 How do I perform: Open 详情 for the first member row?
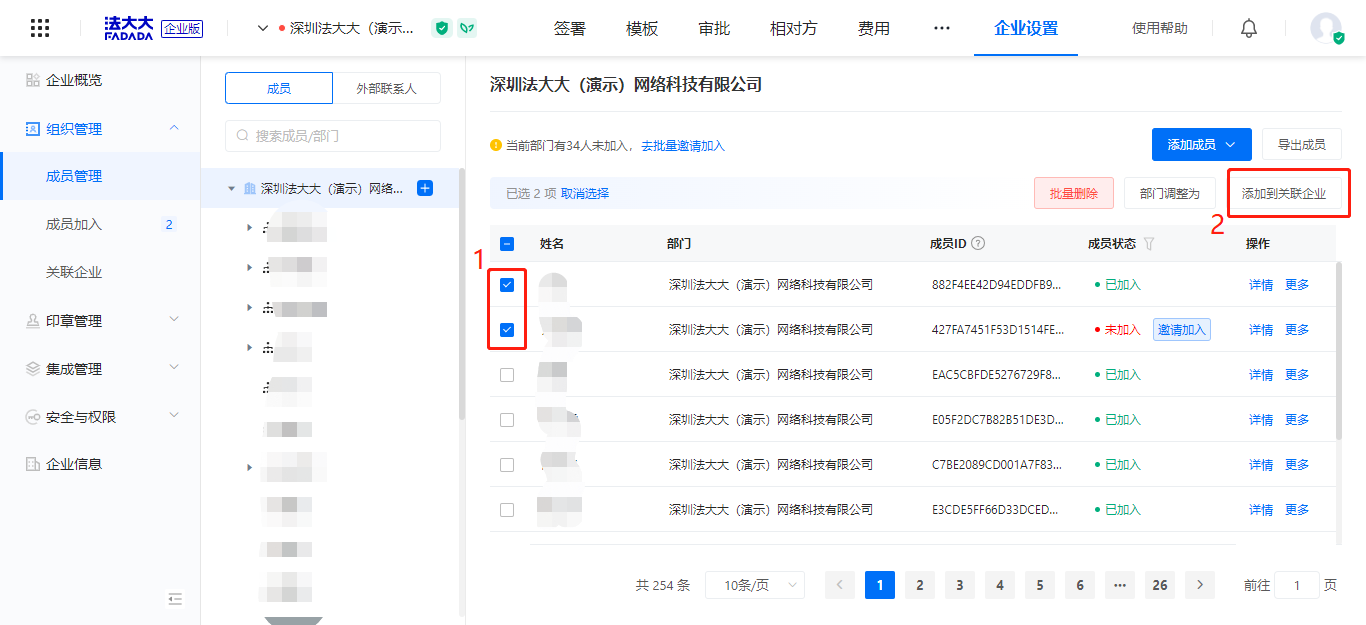tap(1261, 285)
